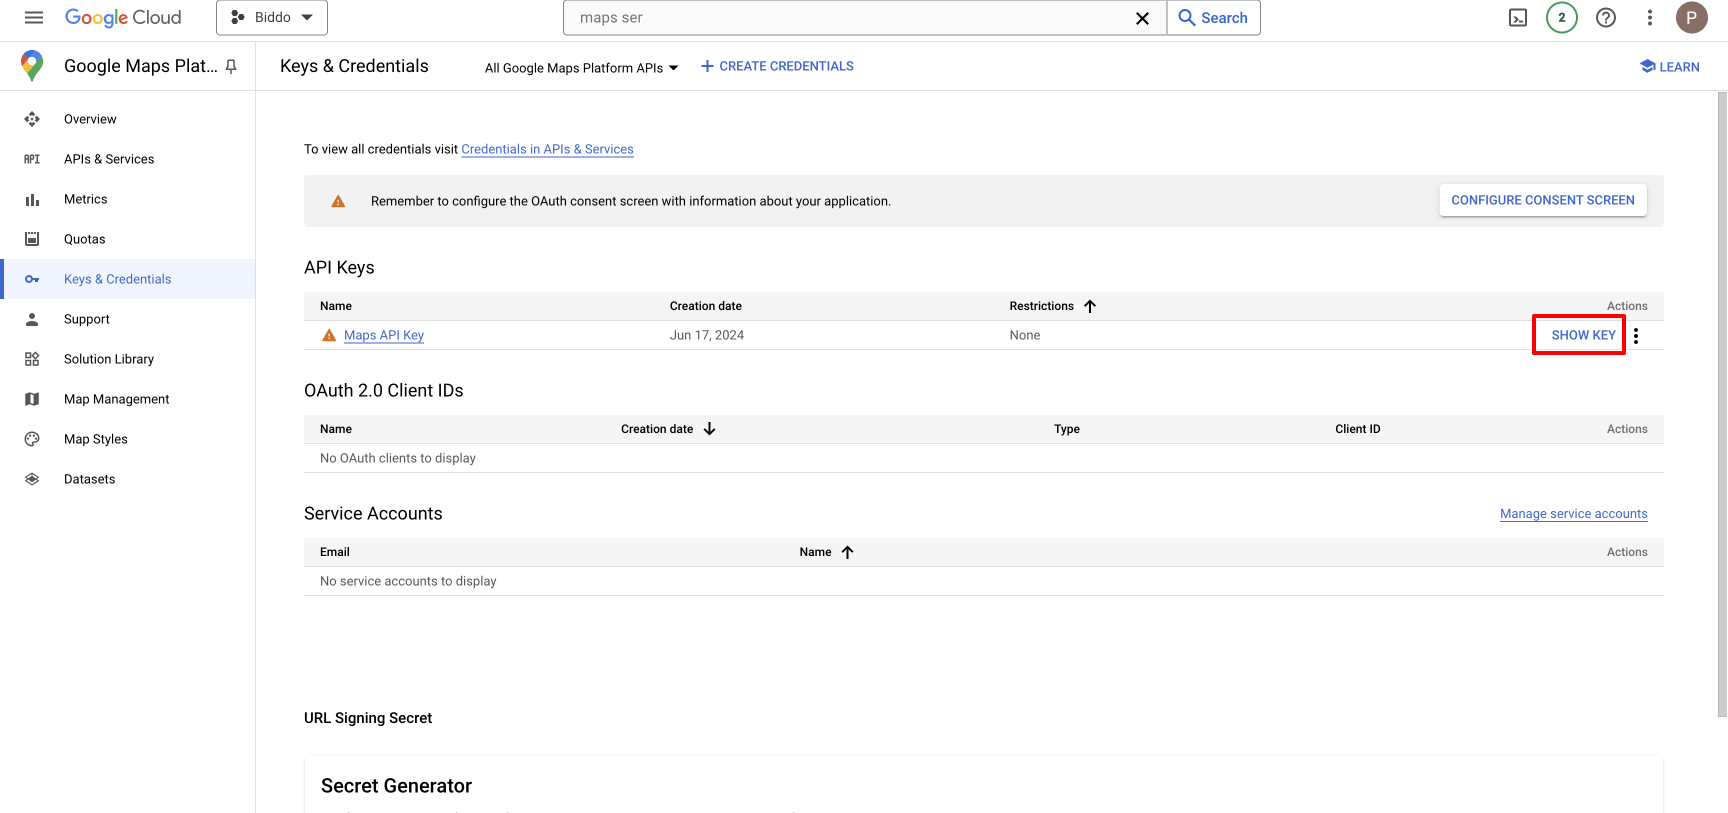Screen dimensions: 1728x813
Task: Click the Map Styles palette icon
Action: [x=32, y=439]
